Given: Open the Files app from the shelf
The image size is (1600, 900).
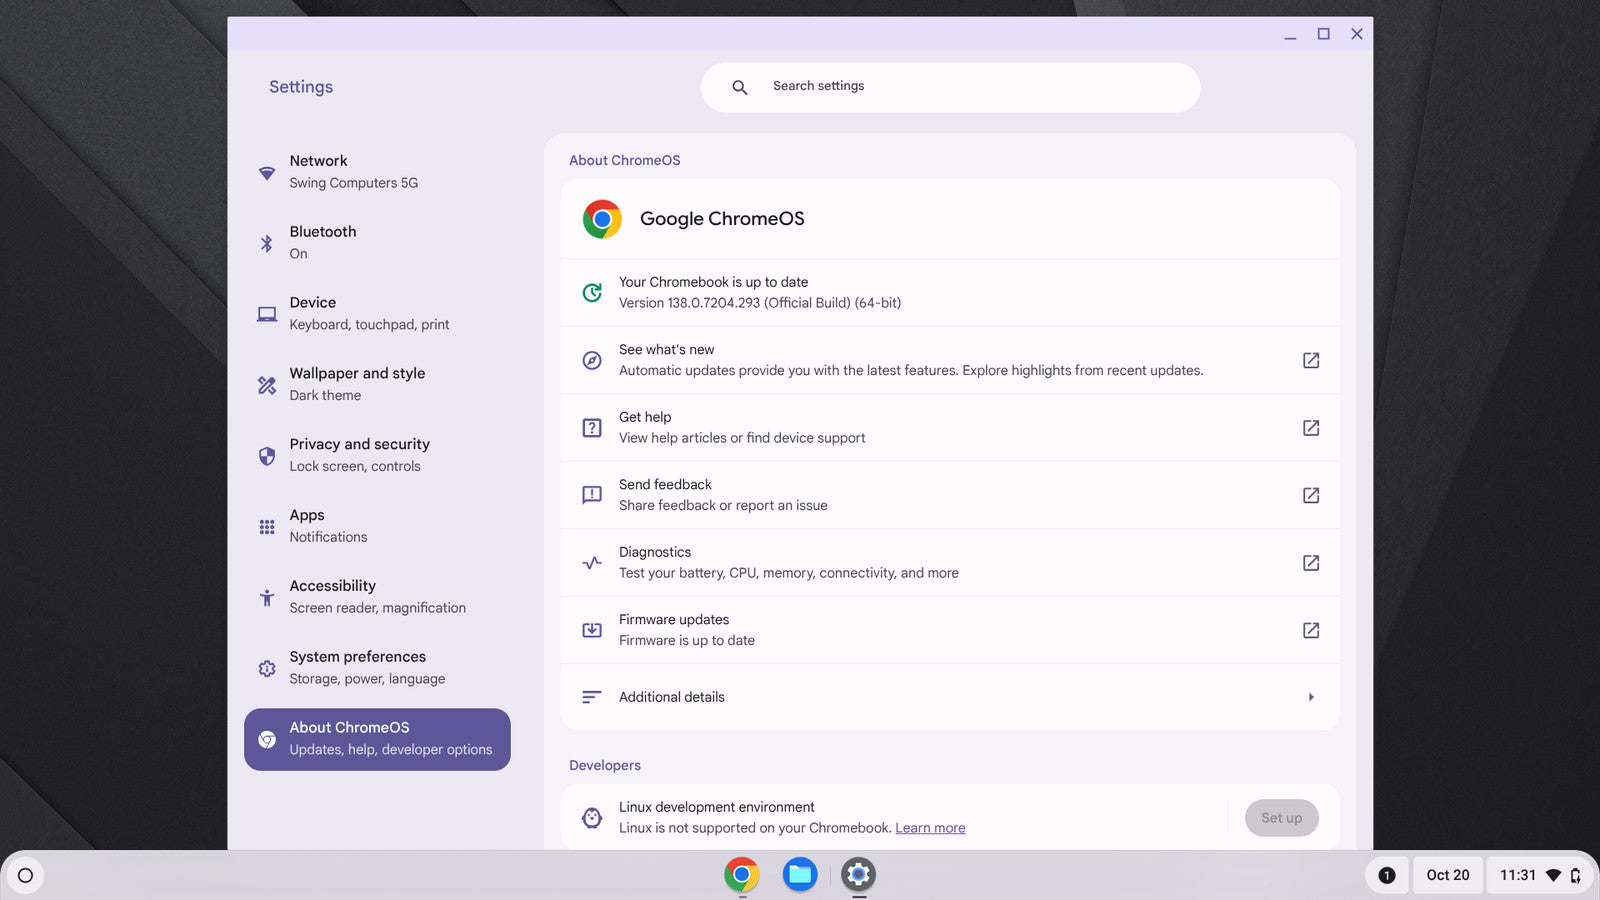Looking at the screenshot, I should pos(800,875).
